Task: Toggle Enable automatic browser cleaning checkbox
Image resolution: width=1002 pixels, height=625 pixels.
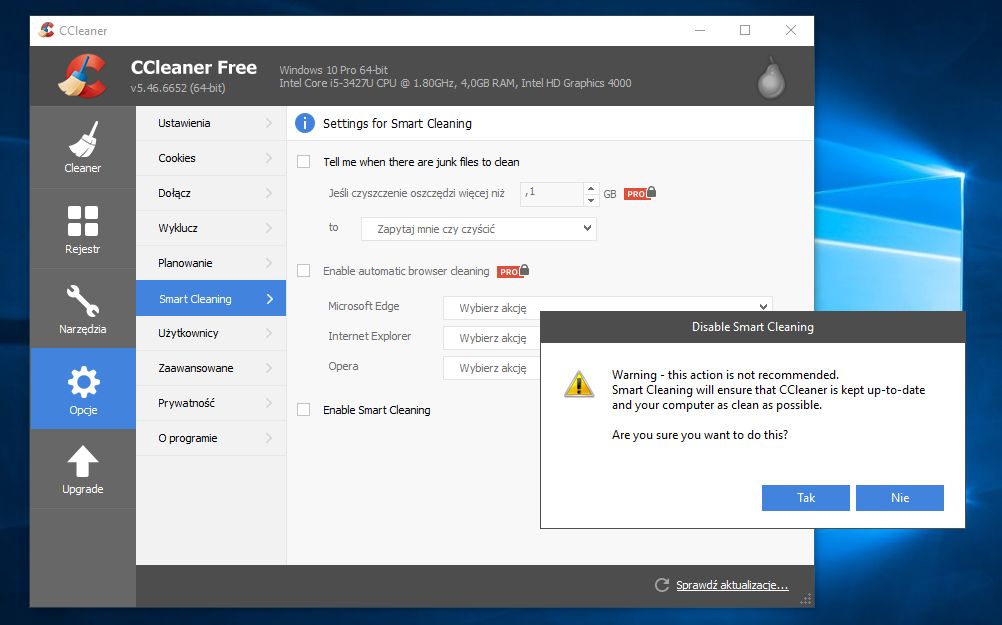Action: coord(304,271)
